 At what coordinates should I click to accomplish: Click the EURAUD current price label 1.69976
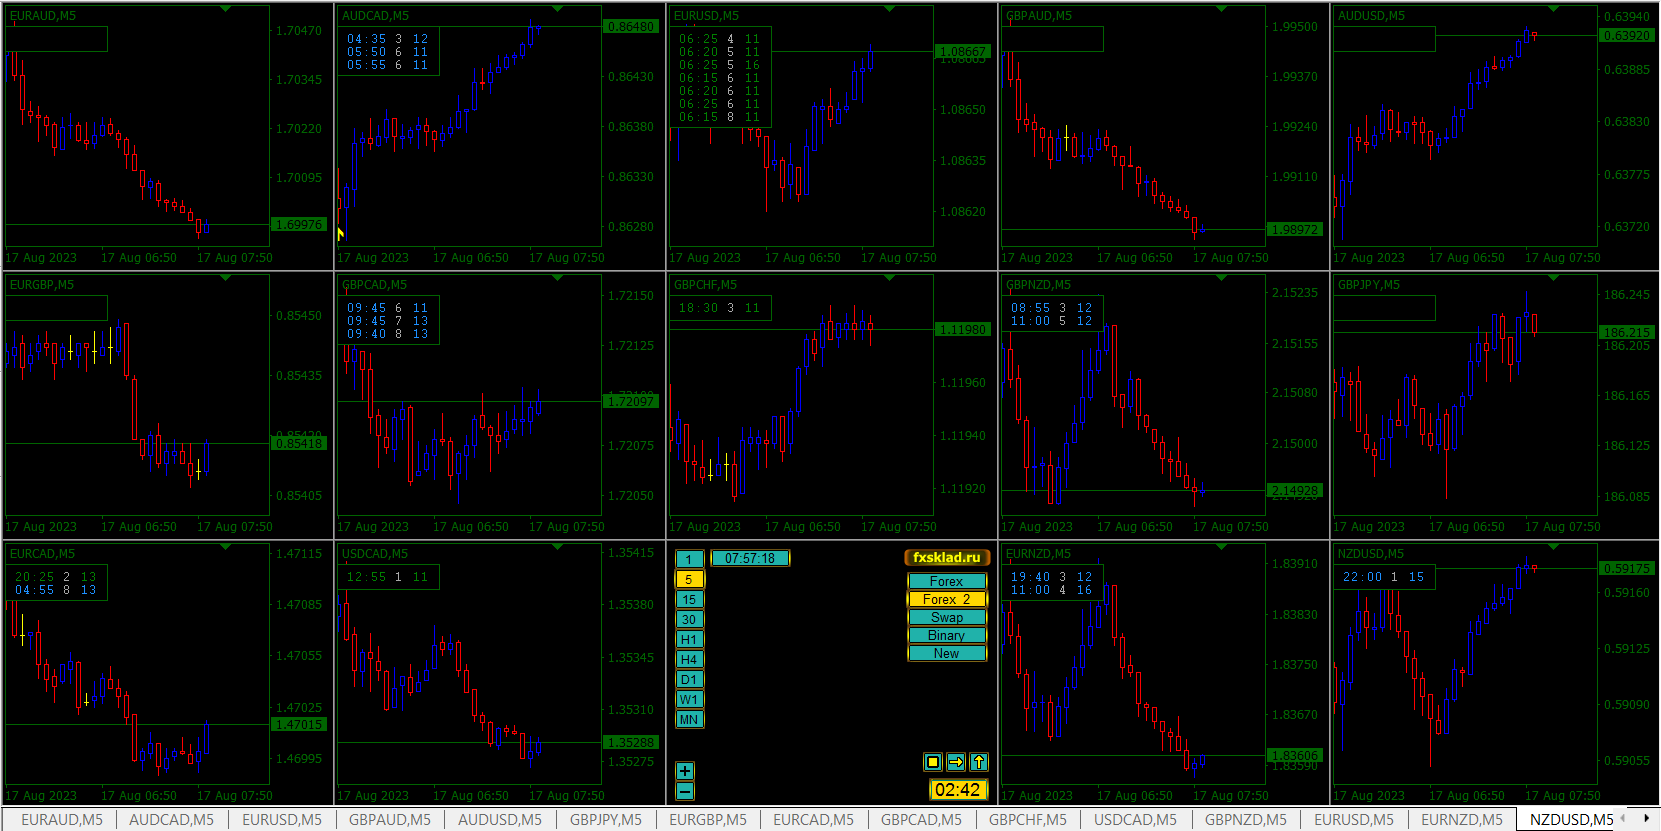pyautogui.click(x=299, y=225)
